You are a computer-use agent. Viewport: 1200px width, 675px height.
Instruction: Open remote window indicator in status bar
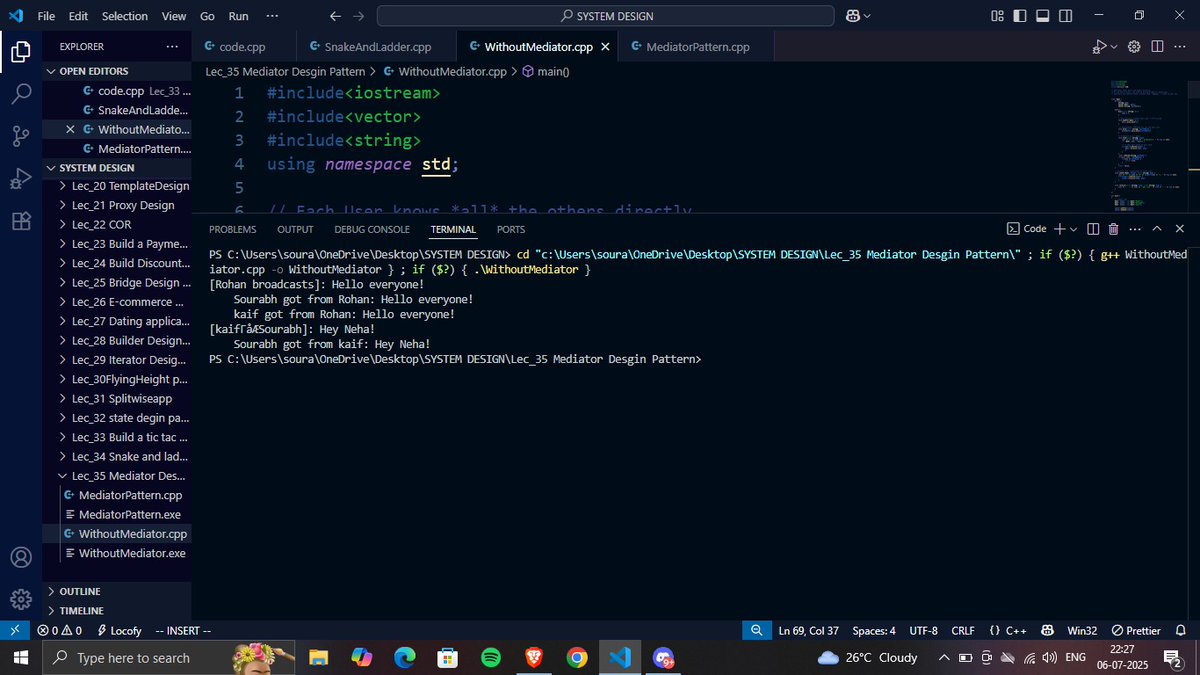click(x=15, y=631)
